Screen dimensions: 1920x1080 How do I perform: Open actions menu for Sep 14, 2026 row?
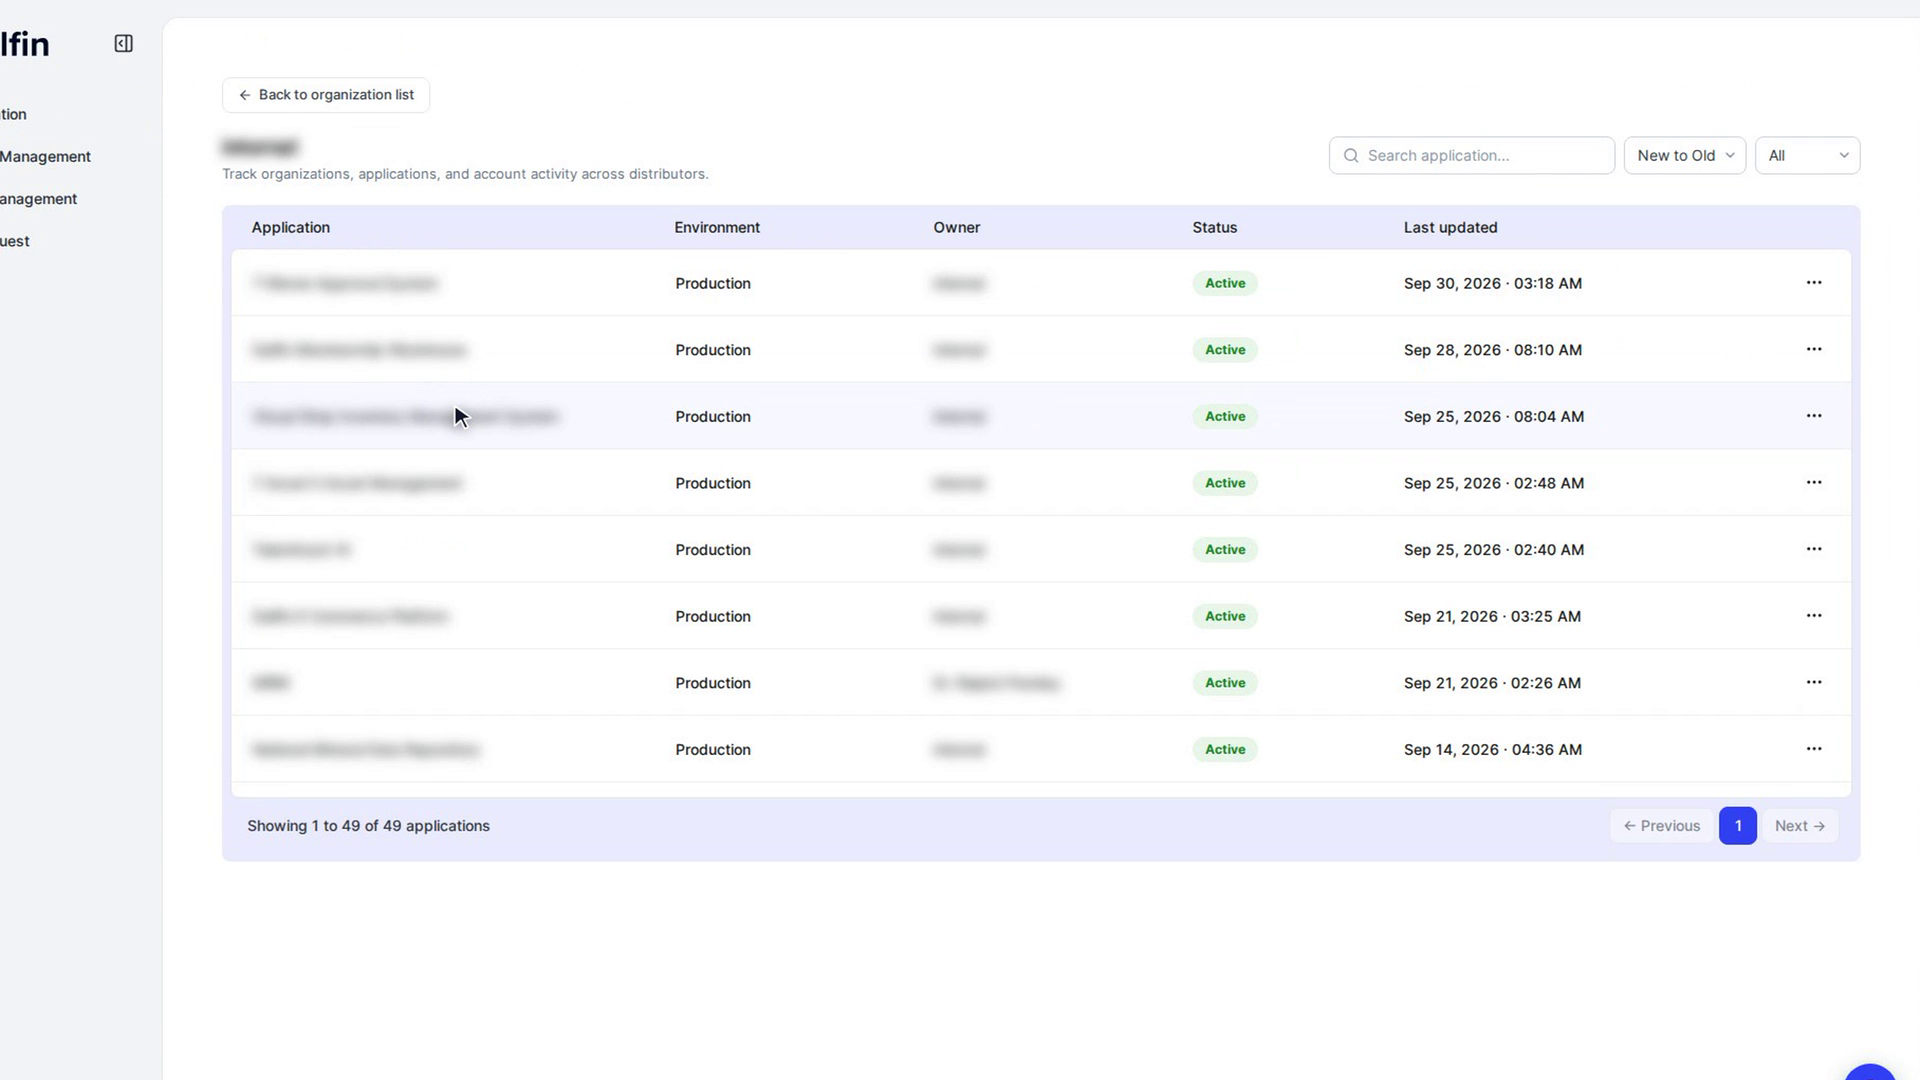click(1814, 749)
